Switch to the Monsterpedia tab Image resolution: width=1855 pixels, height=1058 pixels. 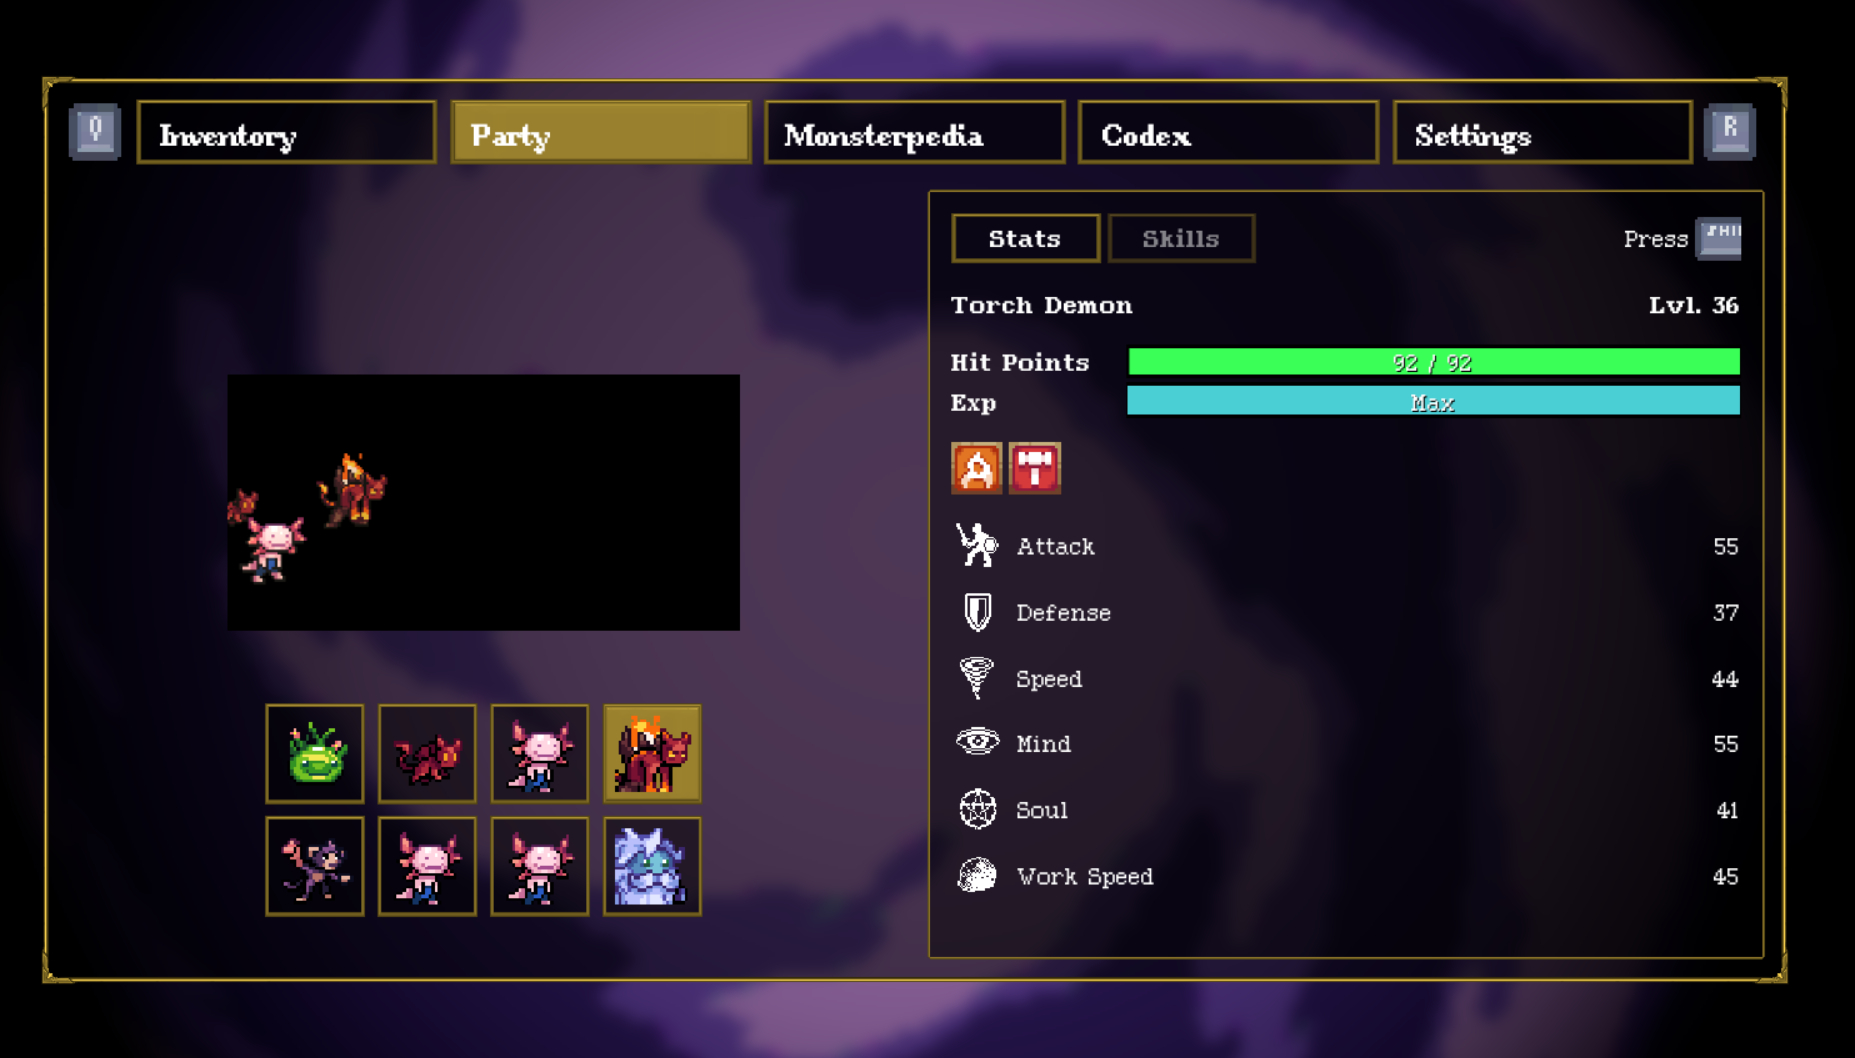[914, 132]
